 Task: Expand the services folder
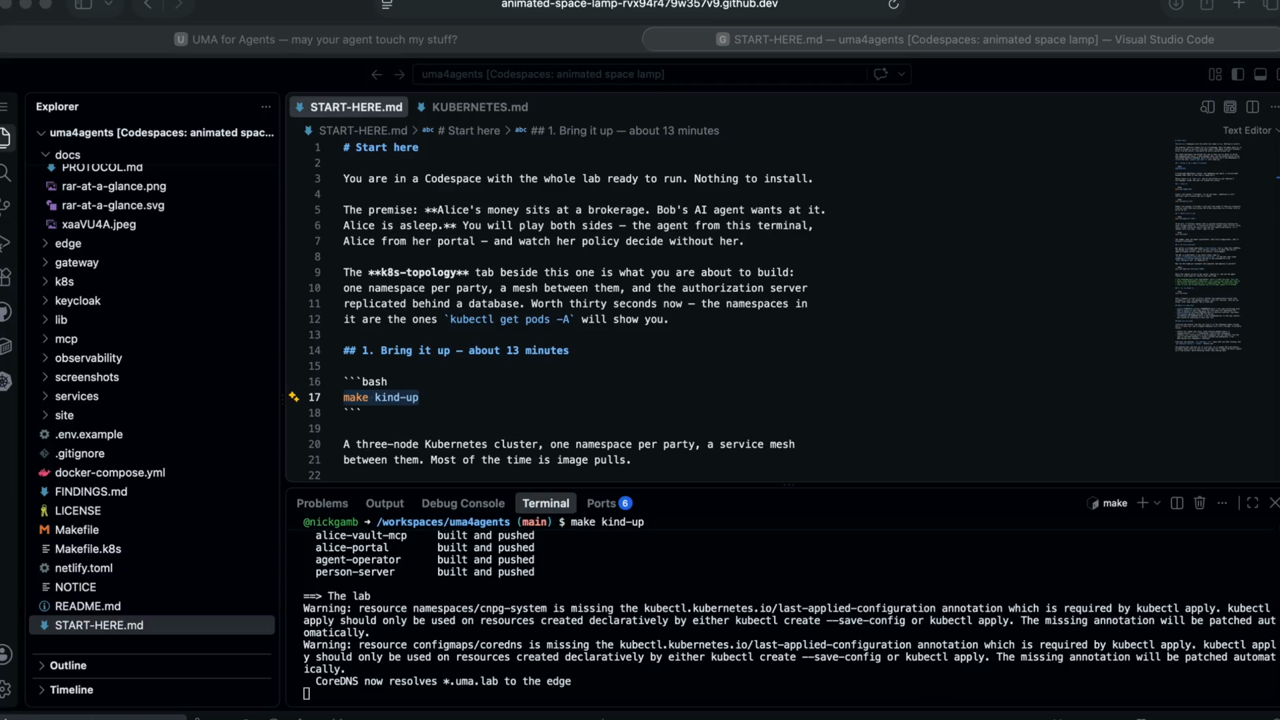tap(152, 396)
